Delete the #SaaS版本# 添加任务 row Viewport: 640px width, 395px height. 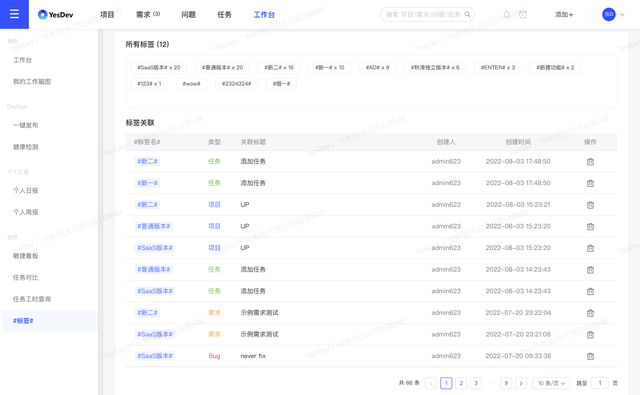(590, 291)
